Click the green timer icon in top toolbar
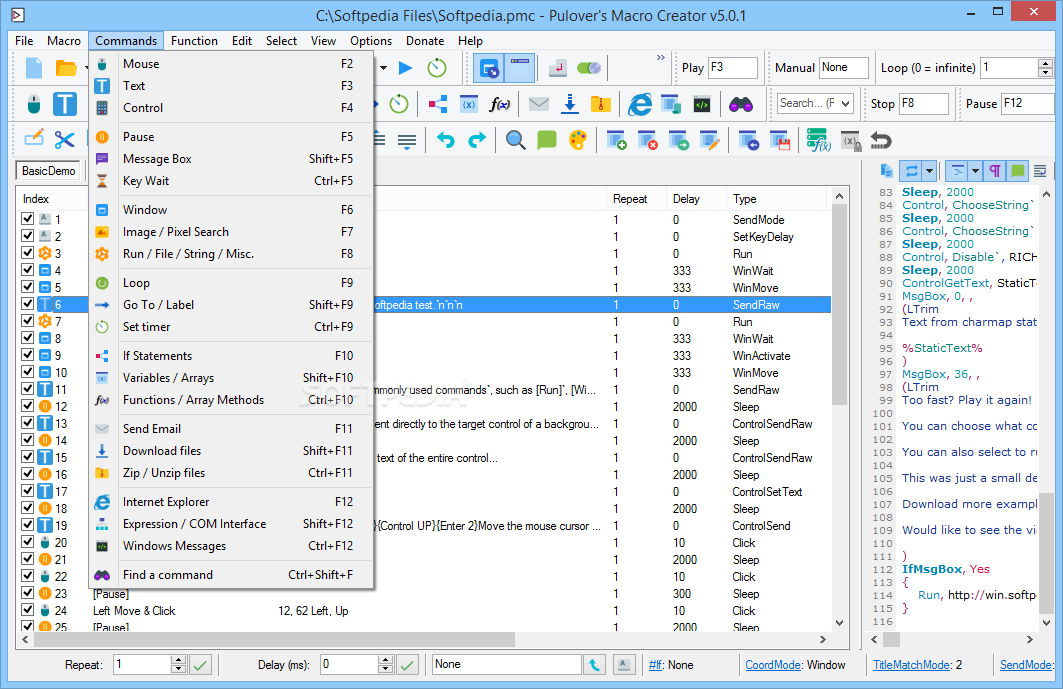1063x689 pixels. [437, 68]
